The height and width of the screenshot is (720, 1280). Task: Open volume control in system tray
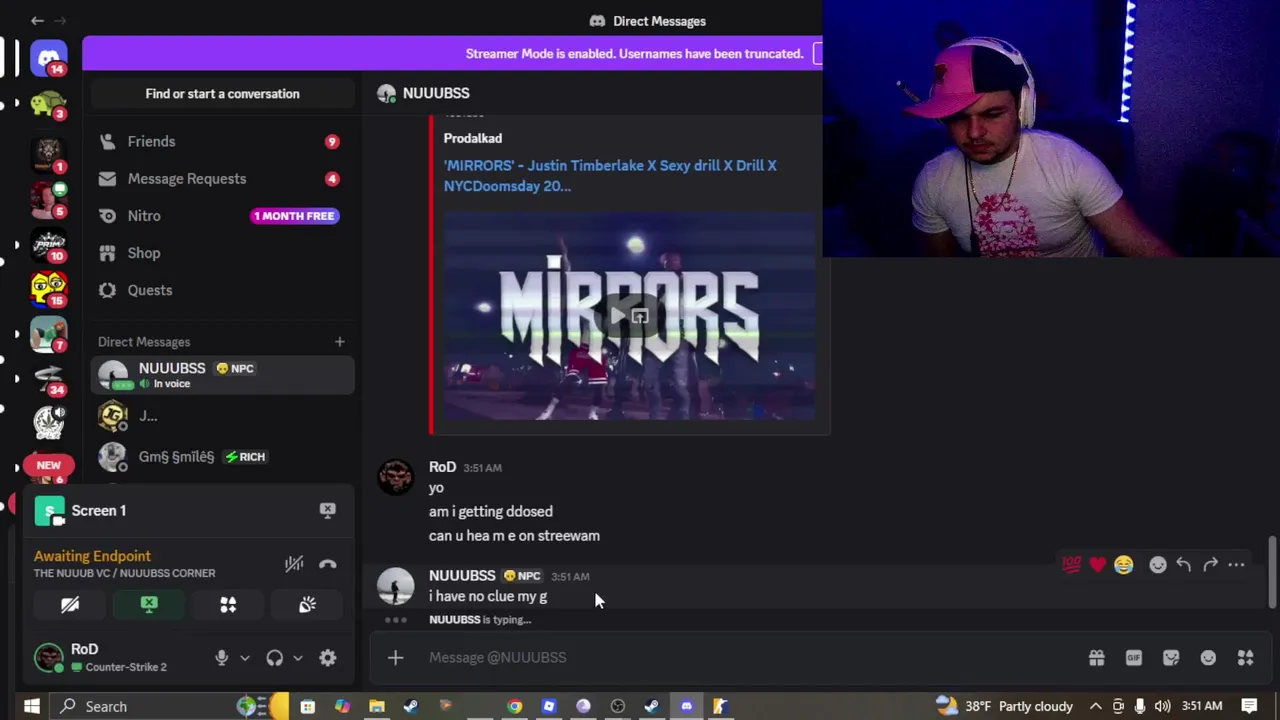pos(1161,706)
